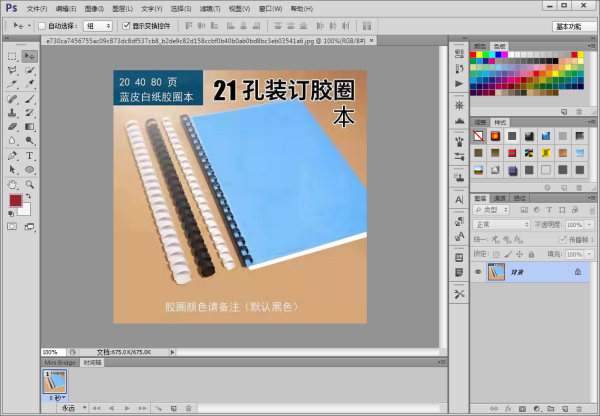
Task: Select the Move tool in toolbox
Action: click(x=30, y=56)
